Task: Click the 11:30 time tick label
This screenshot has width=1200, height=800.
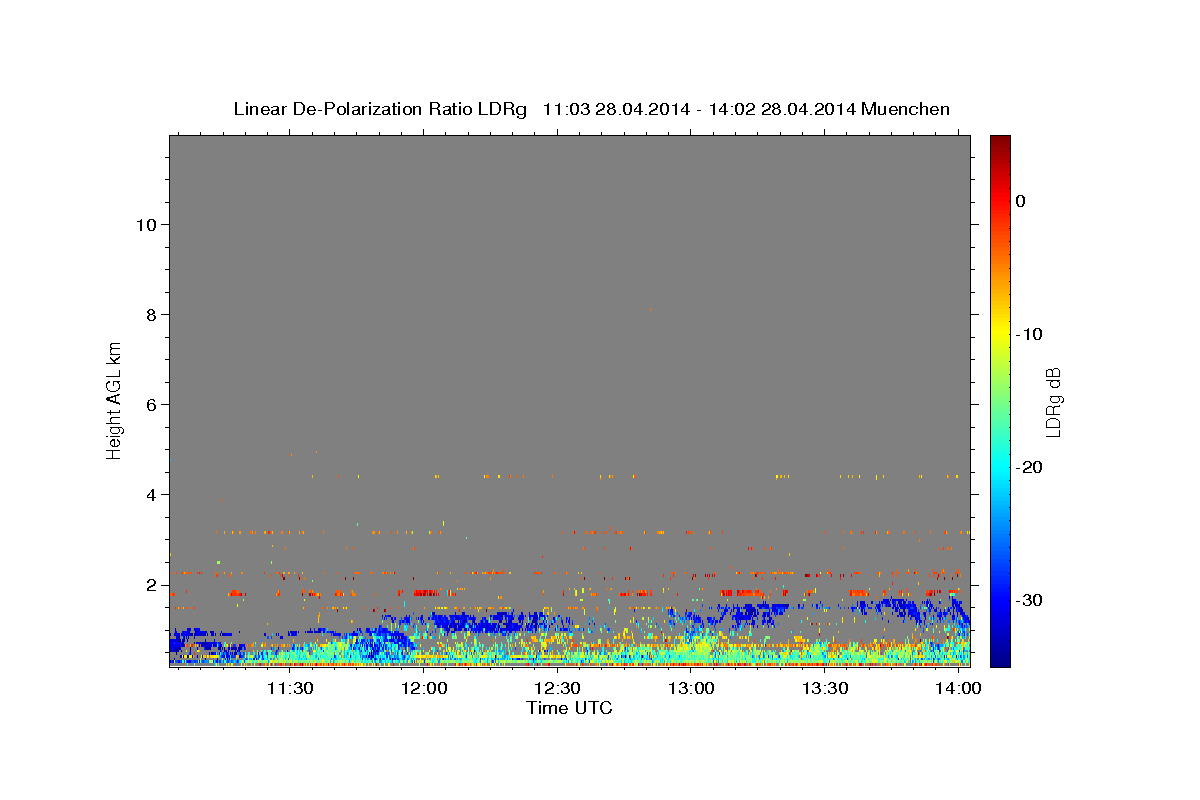Action: (x=290, y=689)
